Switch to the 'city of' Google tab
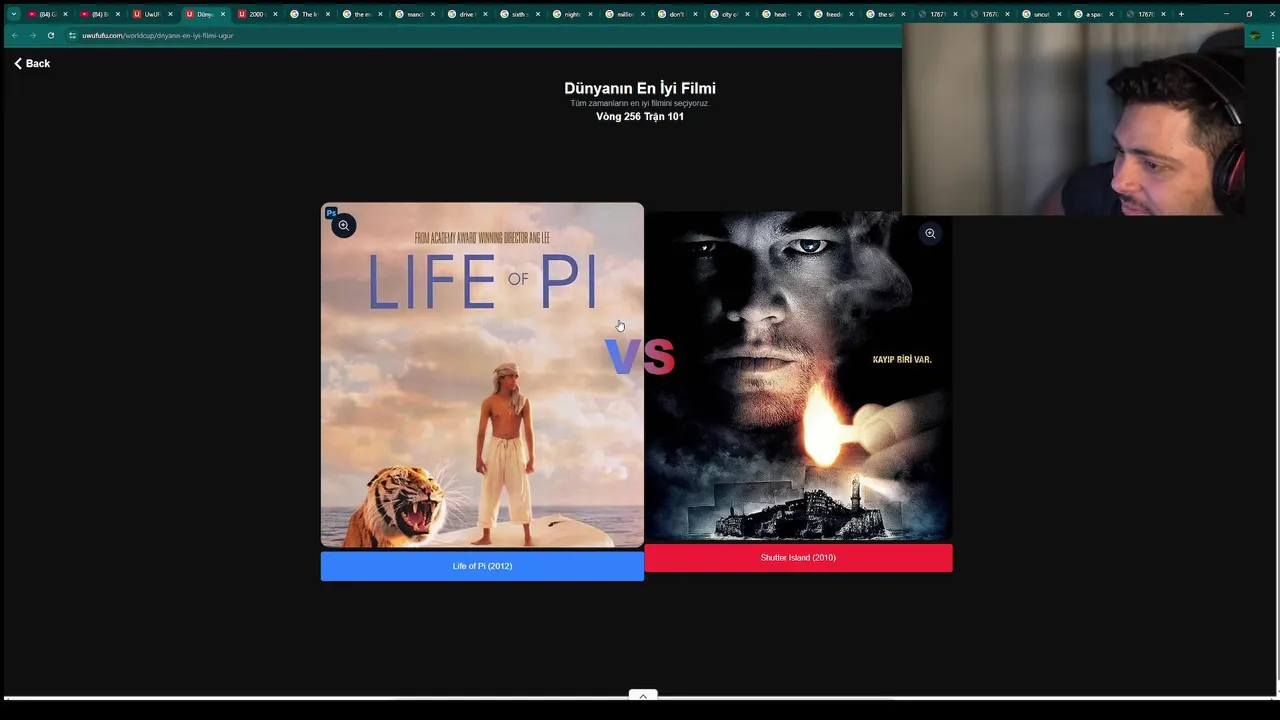 pyautogui.click(x=727, y=14)
